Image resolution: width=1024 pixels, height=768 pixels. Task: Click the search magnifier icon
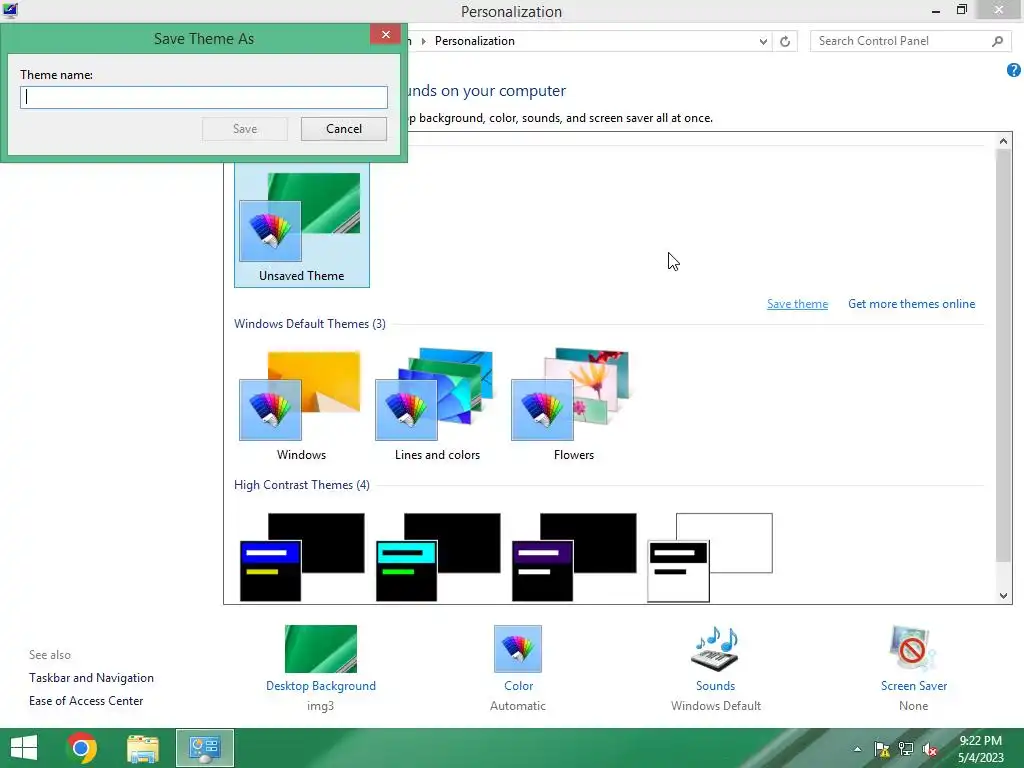pyautogui.click(x=997, y=41)
